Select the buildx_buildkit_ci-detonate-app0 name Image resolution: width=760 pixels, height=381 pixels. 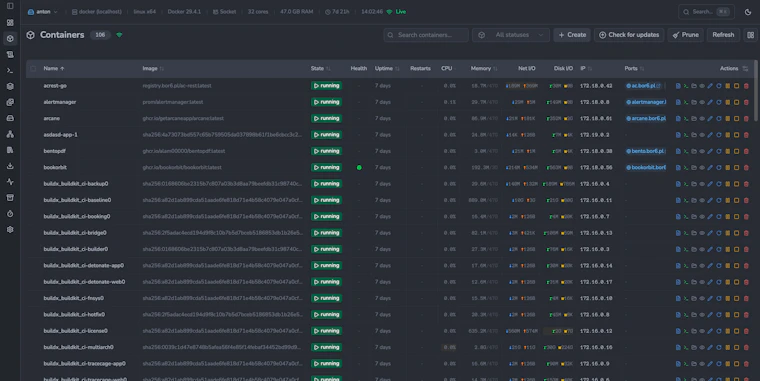point(83,266)
